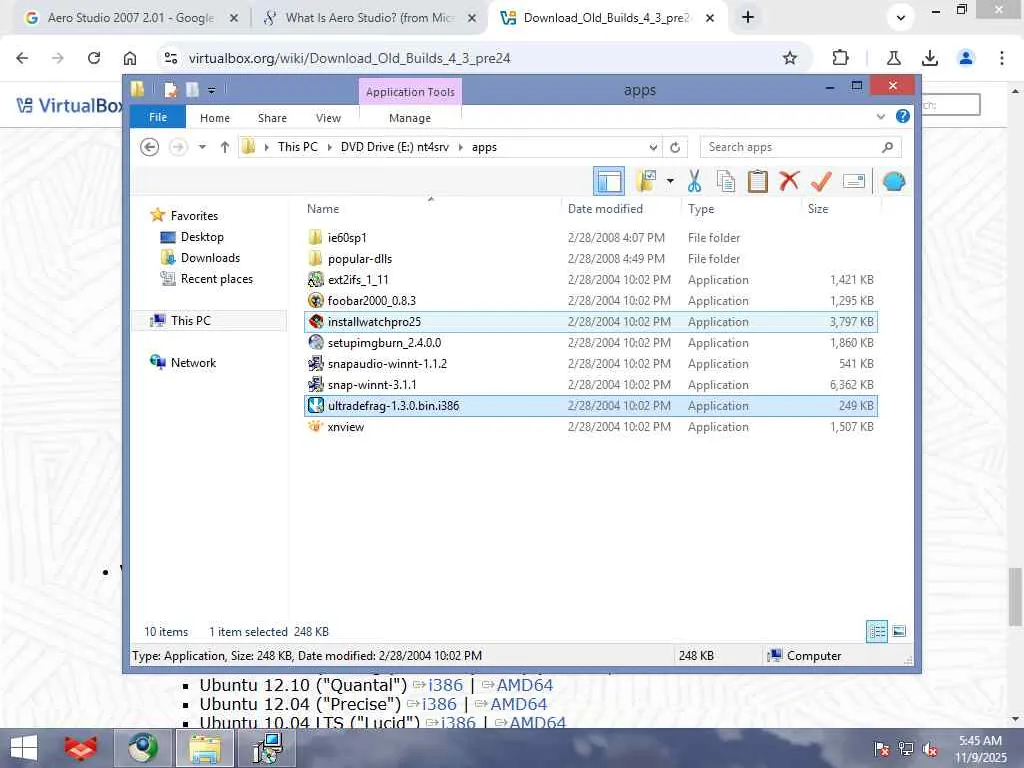Click the new folder icon in Explorer title bar
Screen dimensions: 1024x768
point(192,90)
